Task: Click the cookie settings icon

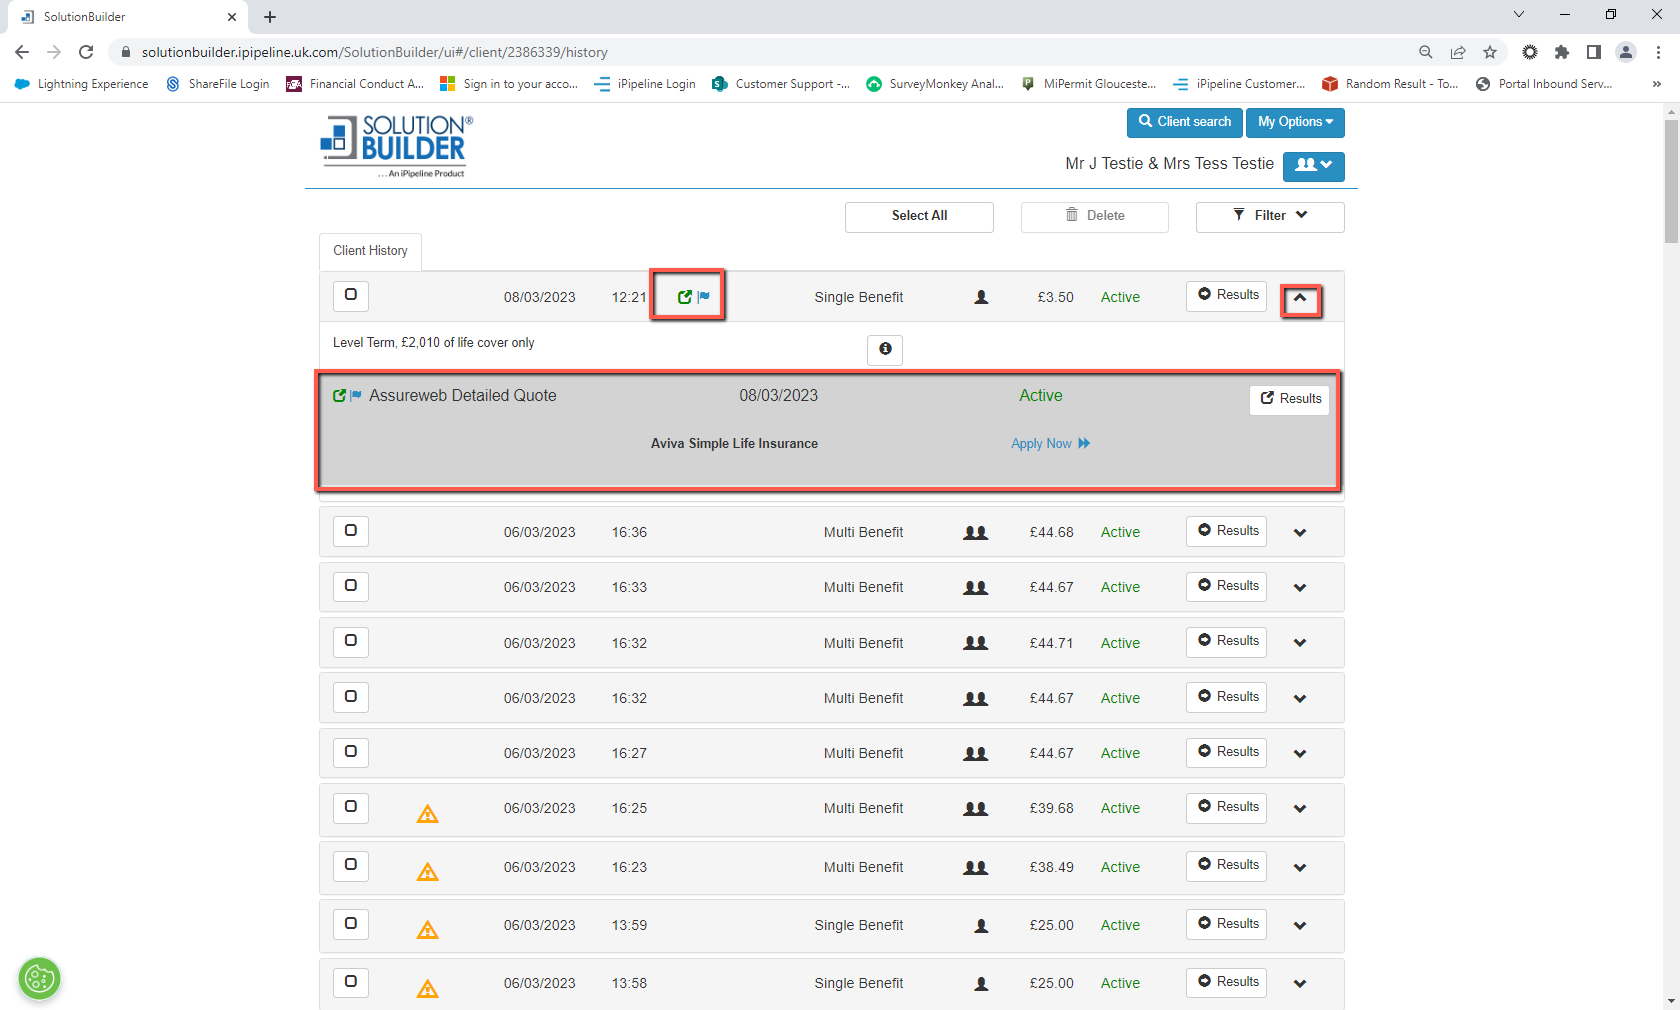Action: coord(40,978)
